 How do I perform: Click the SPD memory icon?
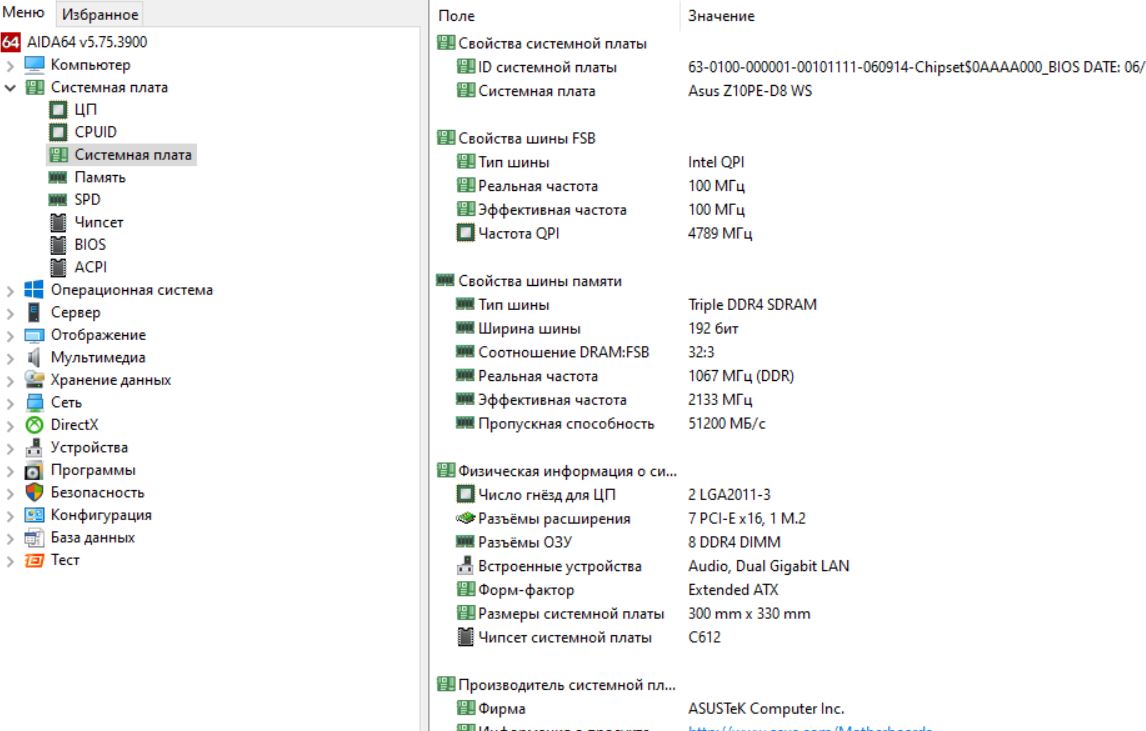(x=58, y=200)
